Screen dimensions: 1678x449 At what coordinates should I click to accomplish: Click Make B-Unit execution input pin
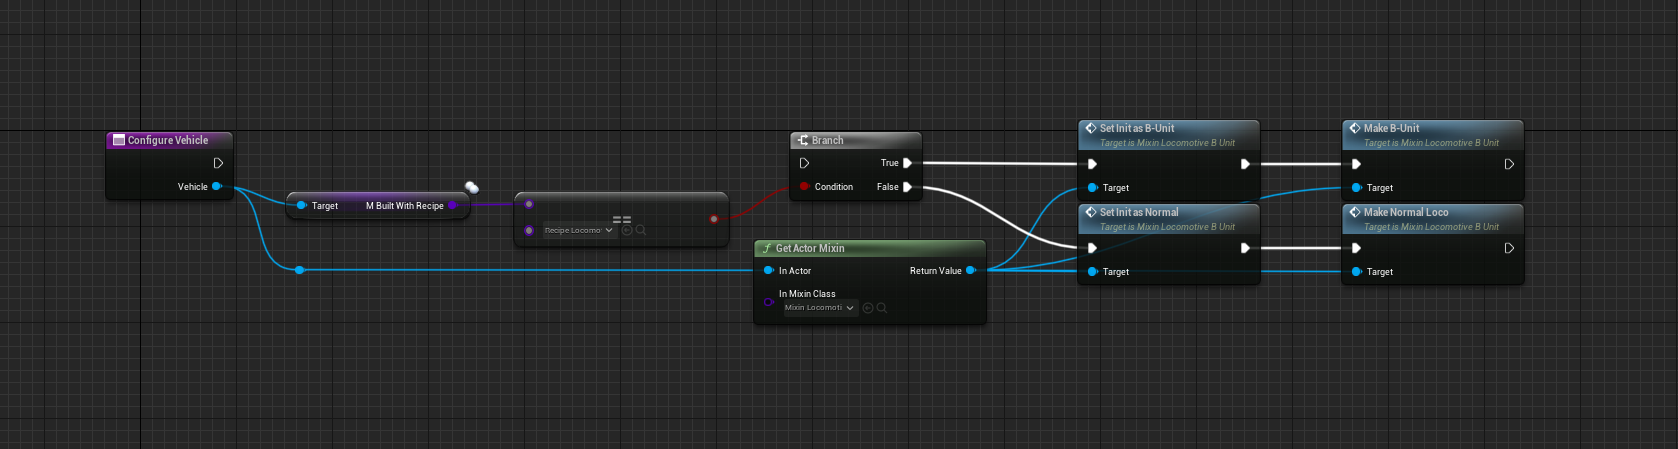coord(1356,164)
